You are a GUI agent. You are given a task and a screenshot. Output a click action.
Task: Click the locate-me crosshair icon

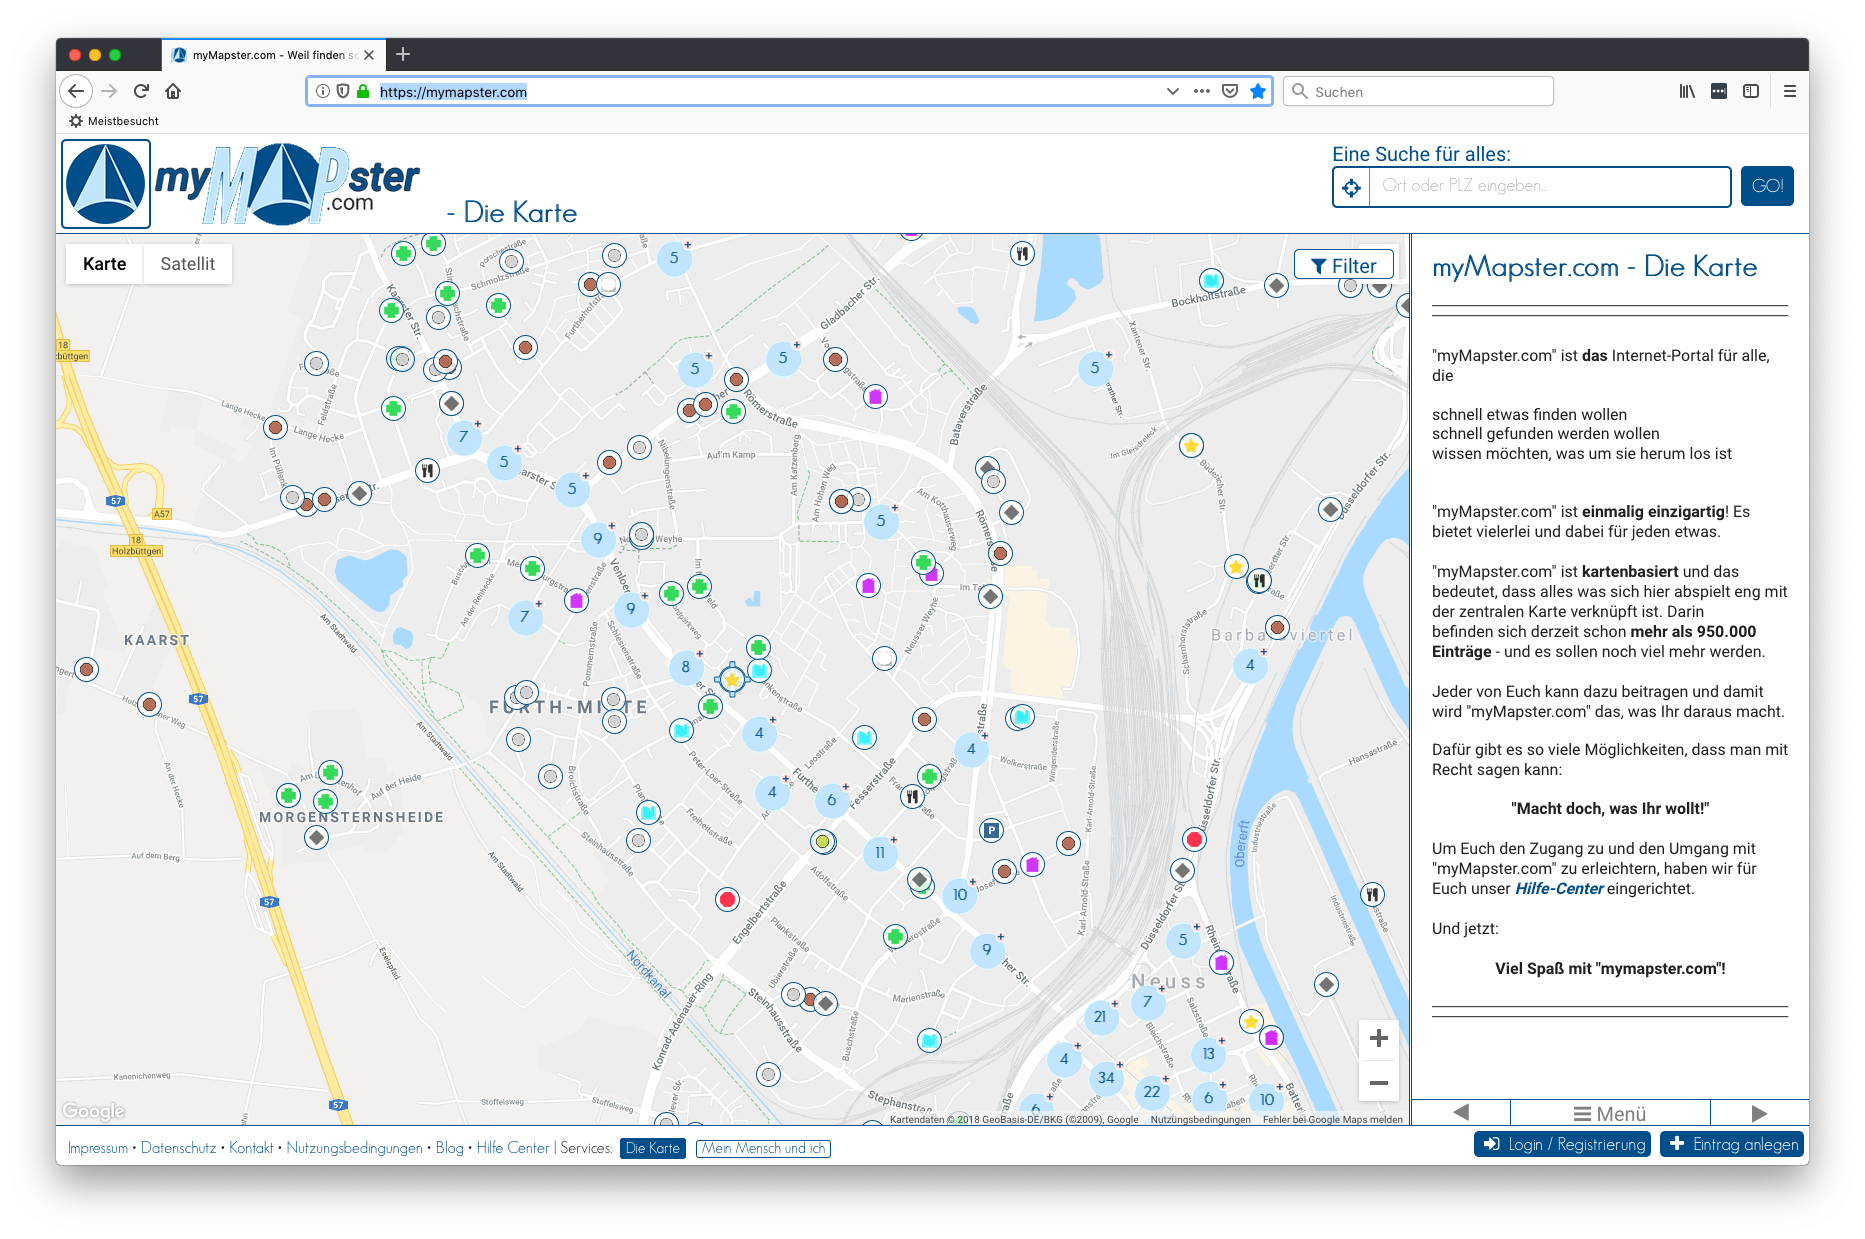pyautogui.click(x=1351, y=187)
